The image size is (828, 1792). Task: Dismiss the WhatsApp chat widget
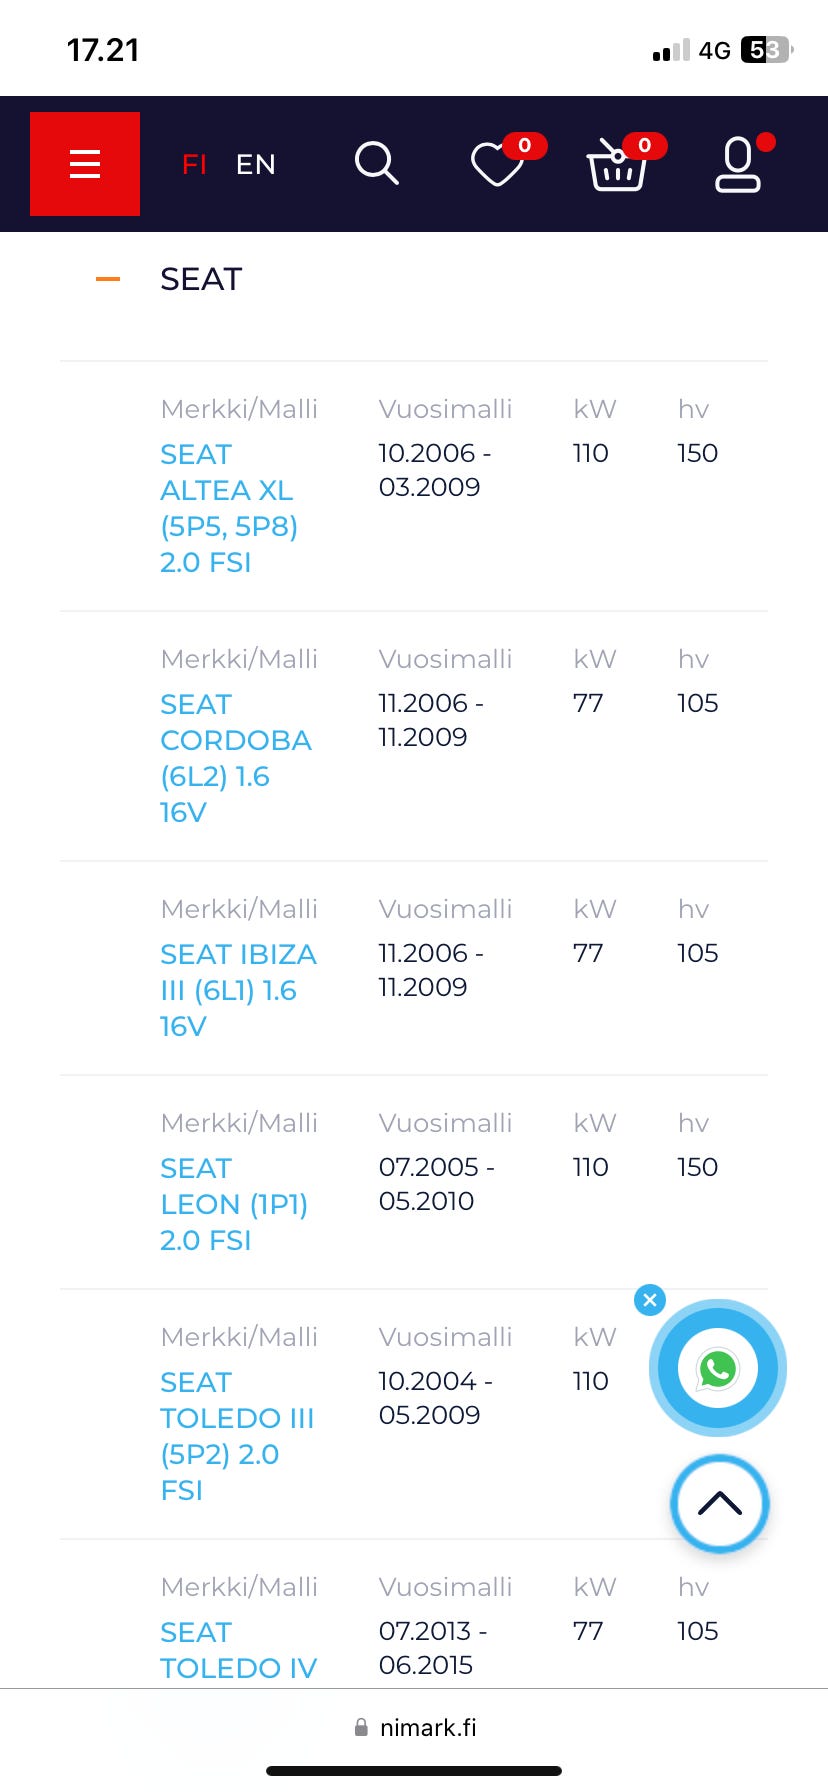[650, 1300]
